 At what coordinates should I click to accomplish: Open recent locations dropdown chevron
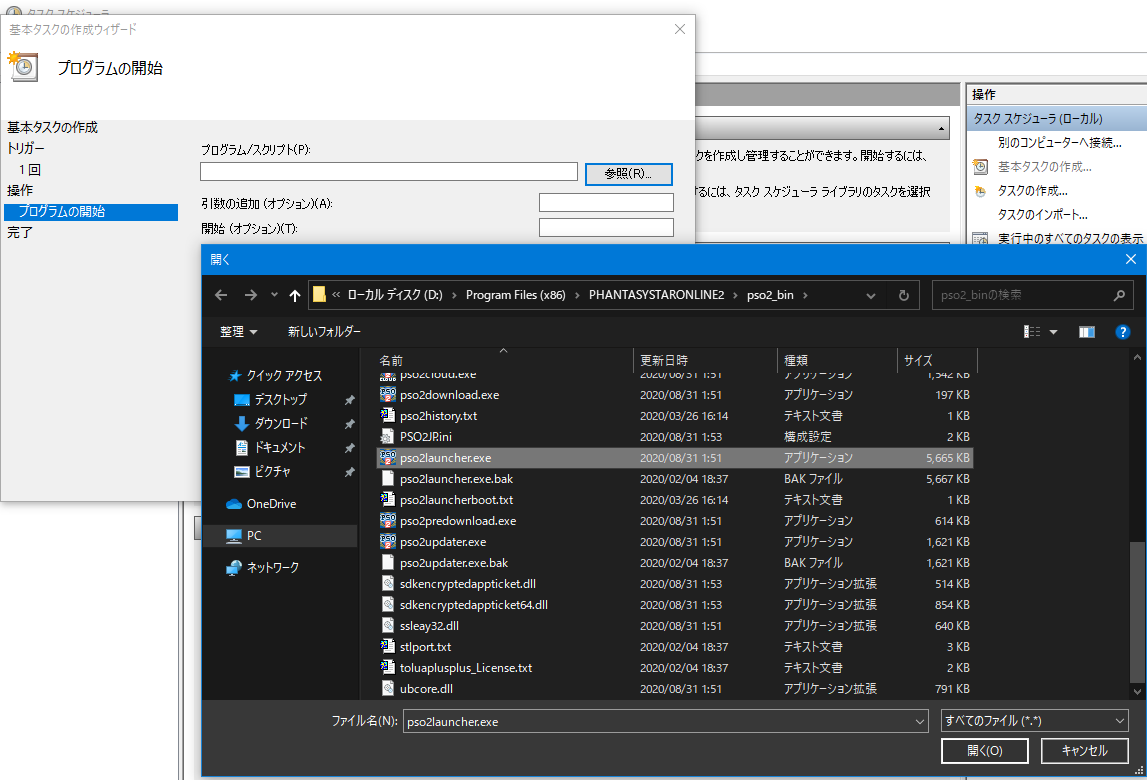pyautogui.click(x=274, y=295)
